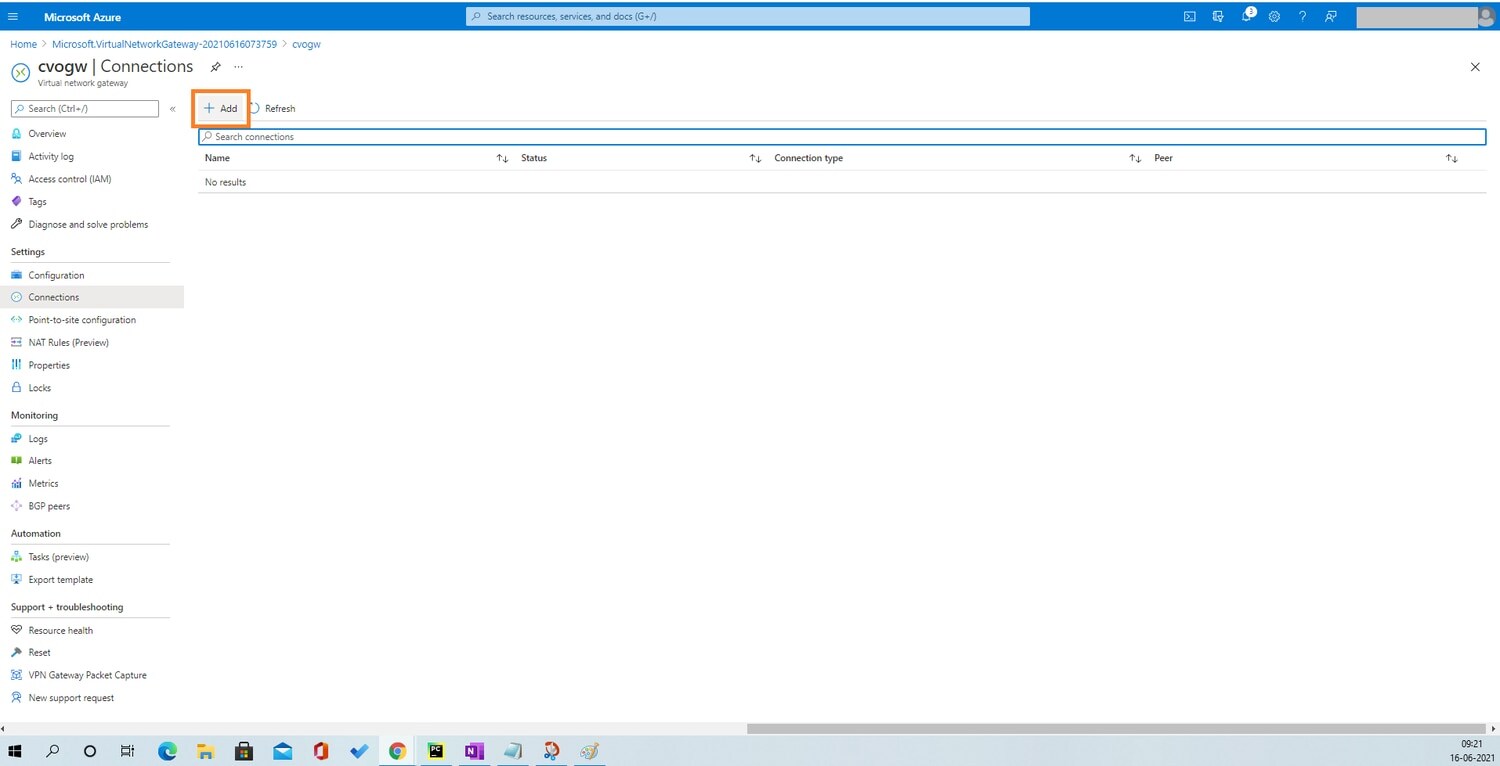The height and width of the screenshot is (766, 1500).
Task: Open directories and subscriptions filter icon
Action: point(1218,16)
